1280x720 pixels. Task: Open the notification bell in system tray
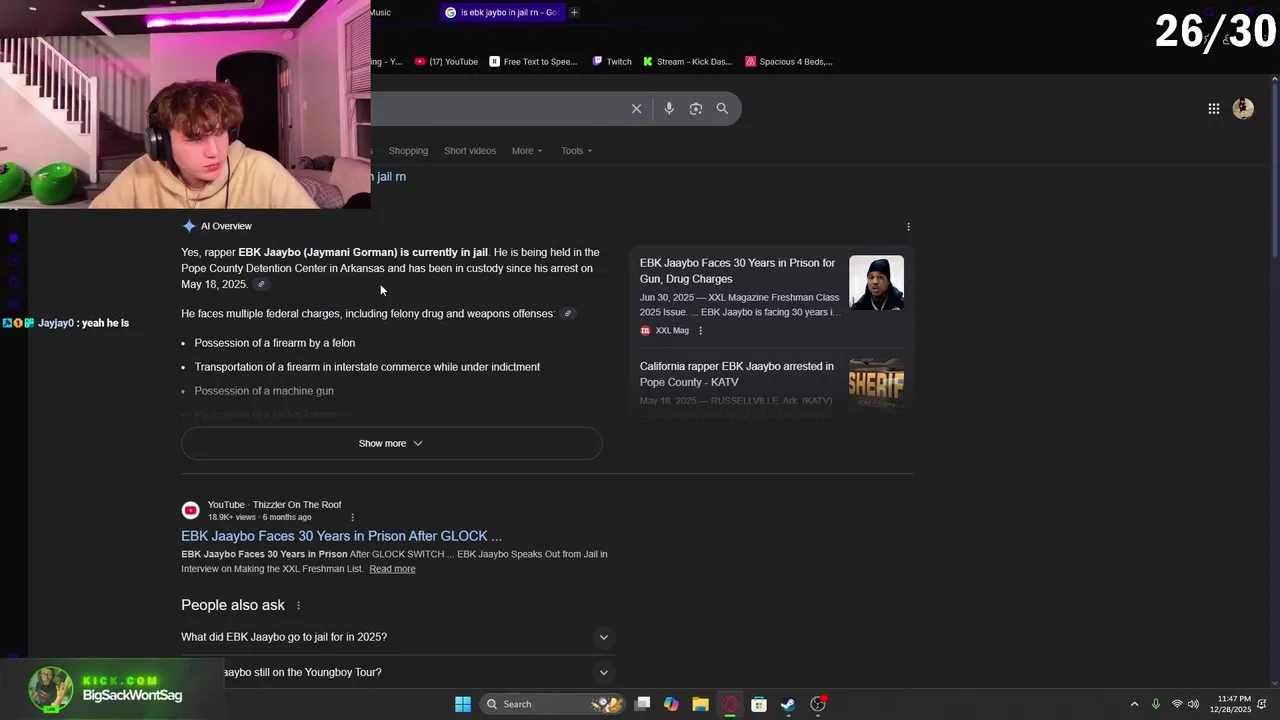click(1263, 704)
